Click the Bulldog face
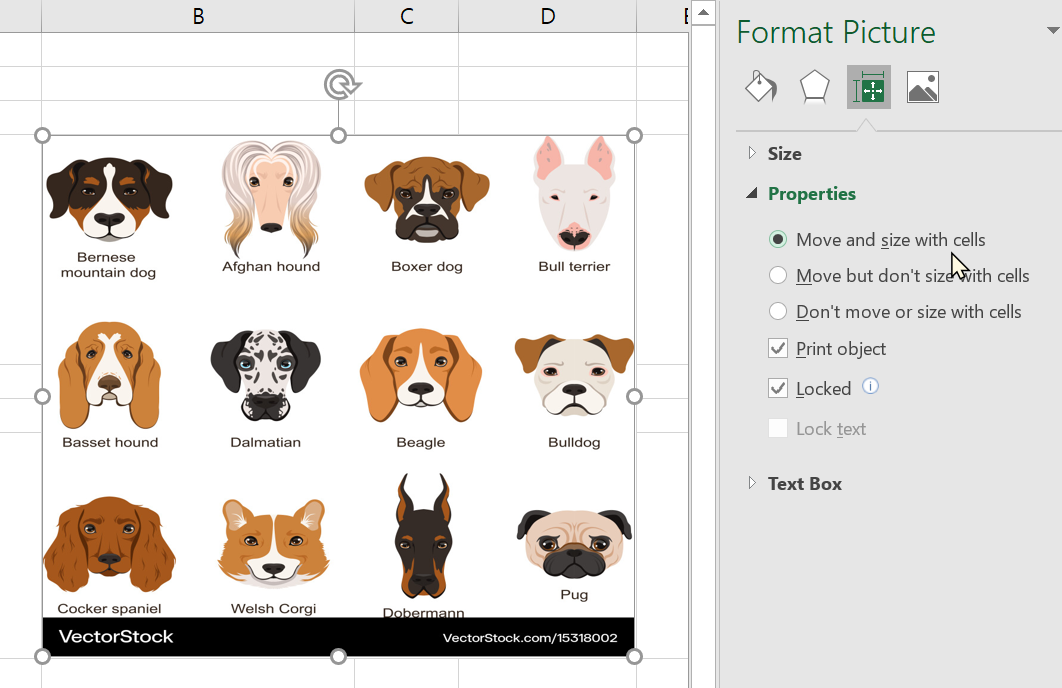Image resolution: width=1062 pixels, height=688 pixels. coord(574,374)
